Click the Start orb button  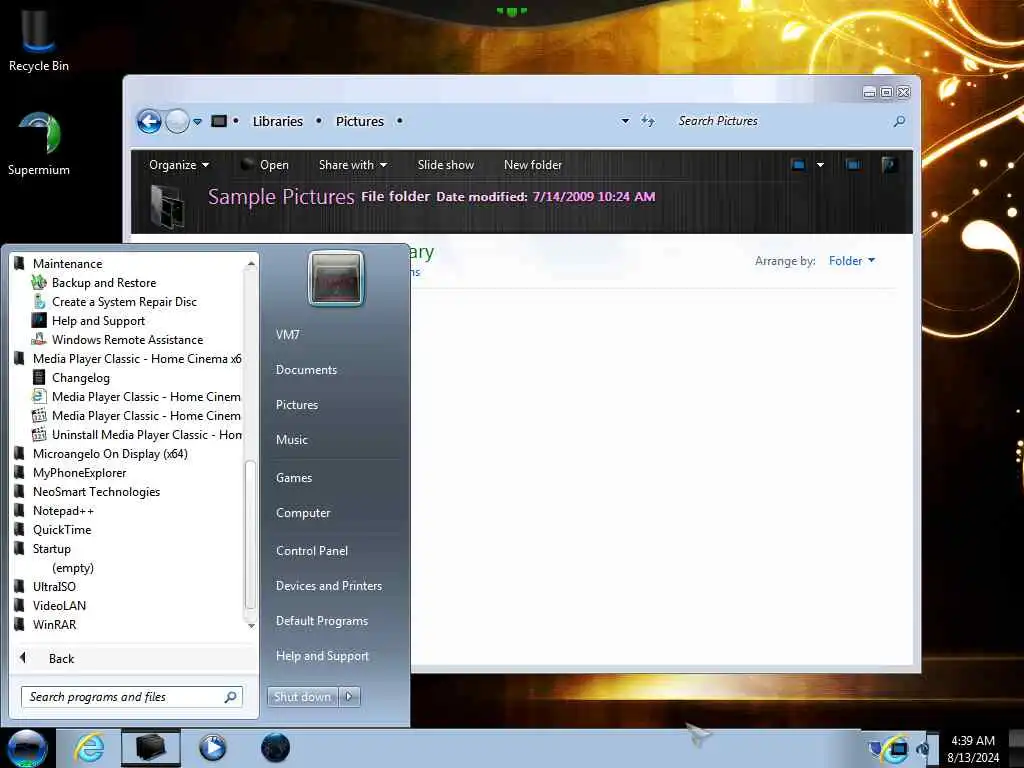(x=27, y=748)
